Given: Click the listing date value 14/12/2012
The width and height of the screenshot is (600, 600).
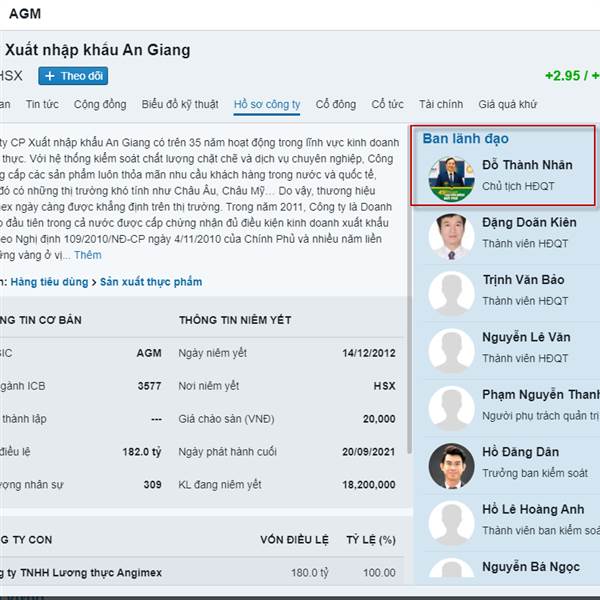Looking at the screenshot, I should (x=369, y=353).
